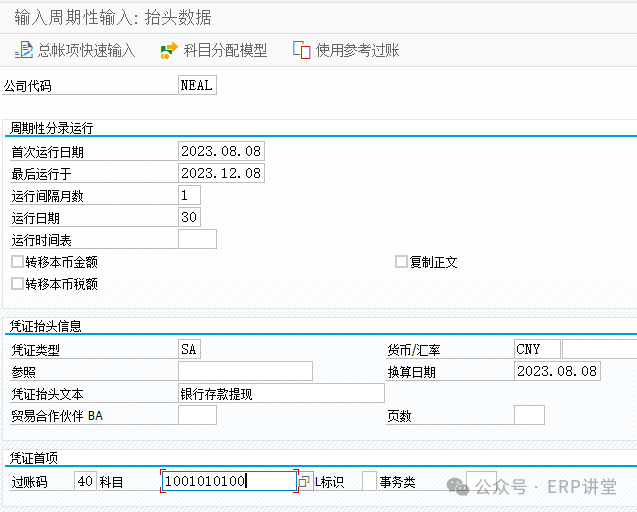Screen dimensions: 637x512
Task: Select the 运行日期 field showing 30
Action: [x=189, y=217]
